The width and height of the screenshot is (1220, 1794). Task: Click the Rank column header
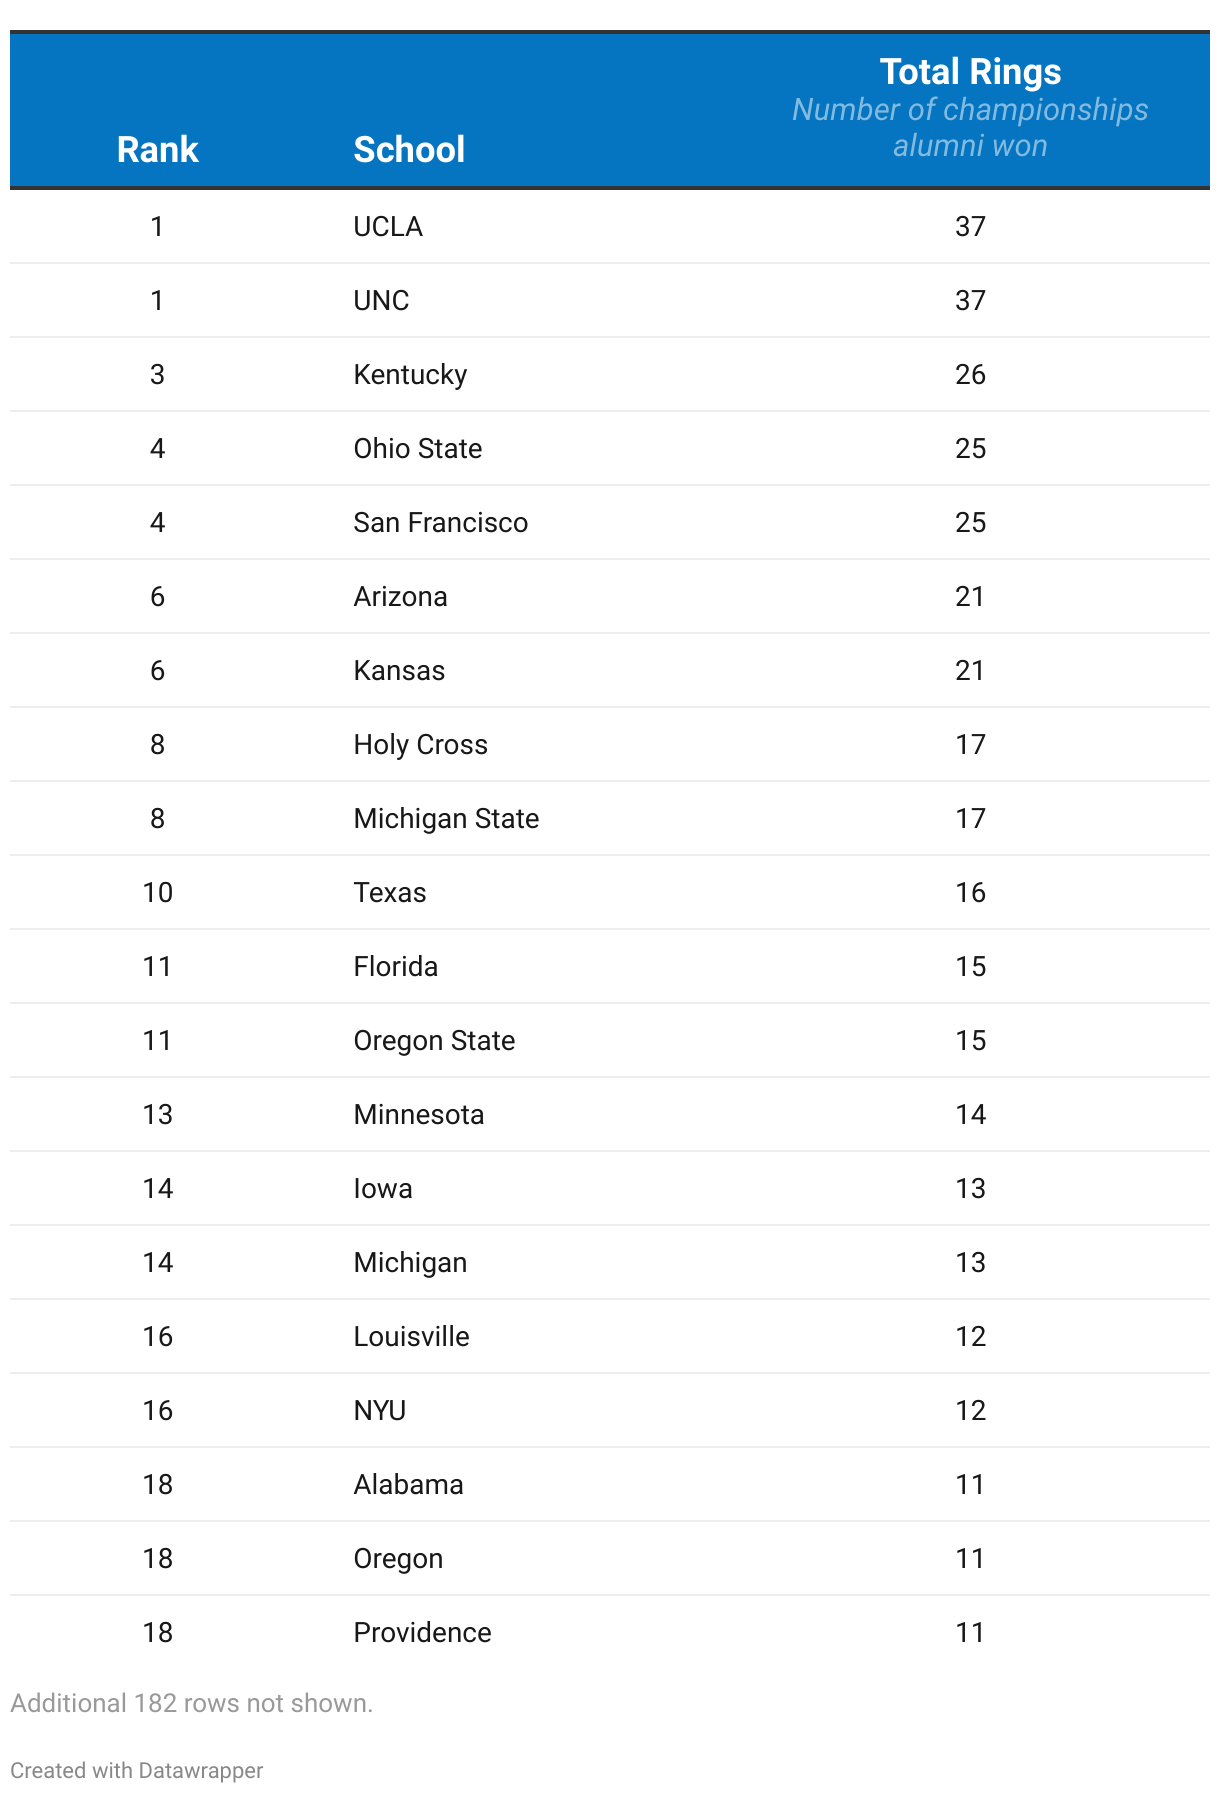157,149
